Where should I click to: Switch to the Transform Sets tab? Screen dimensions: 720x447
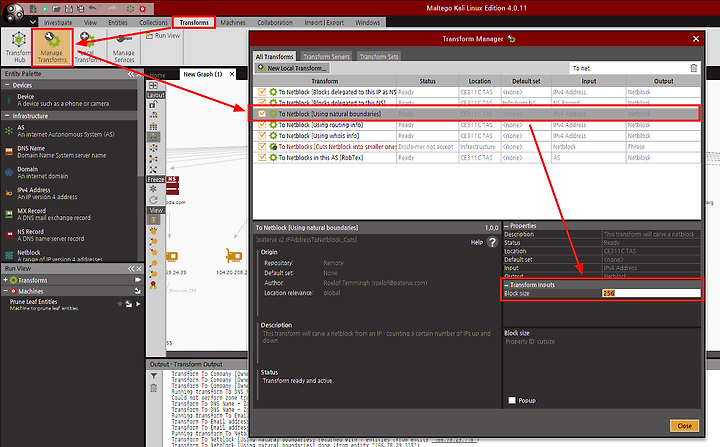point(379,57)
